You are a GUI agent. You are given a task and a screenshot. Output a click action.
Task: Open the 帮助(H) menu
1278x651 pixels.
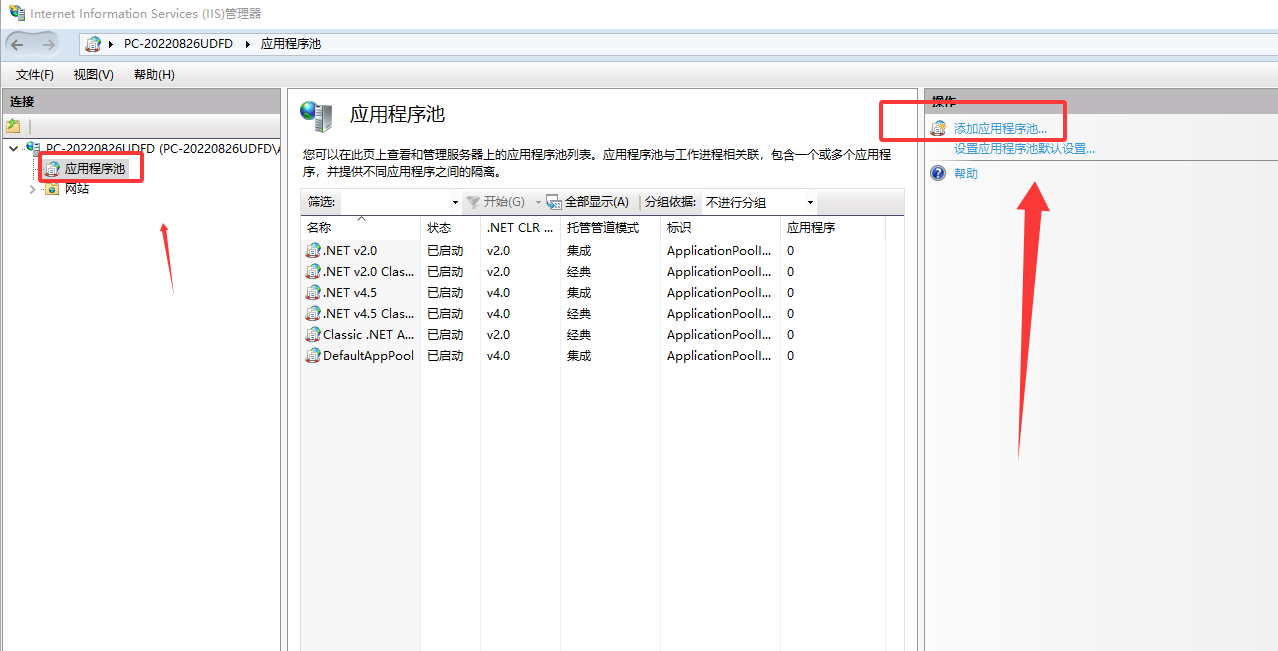(x=154, y=75)
